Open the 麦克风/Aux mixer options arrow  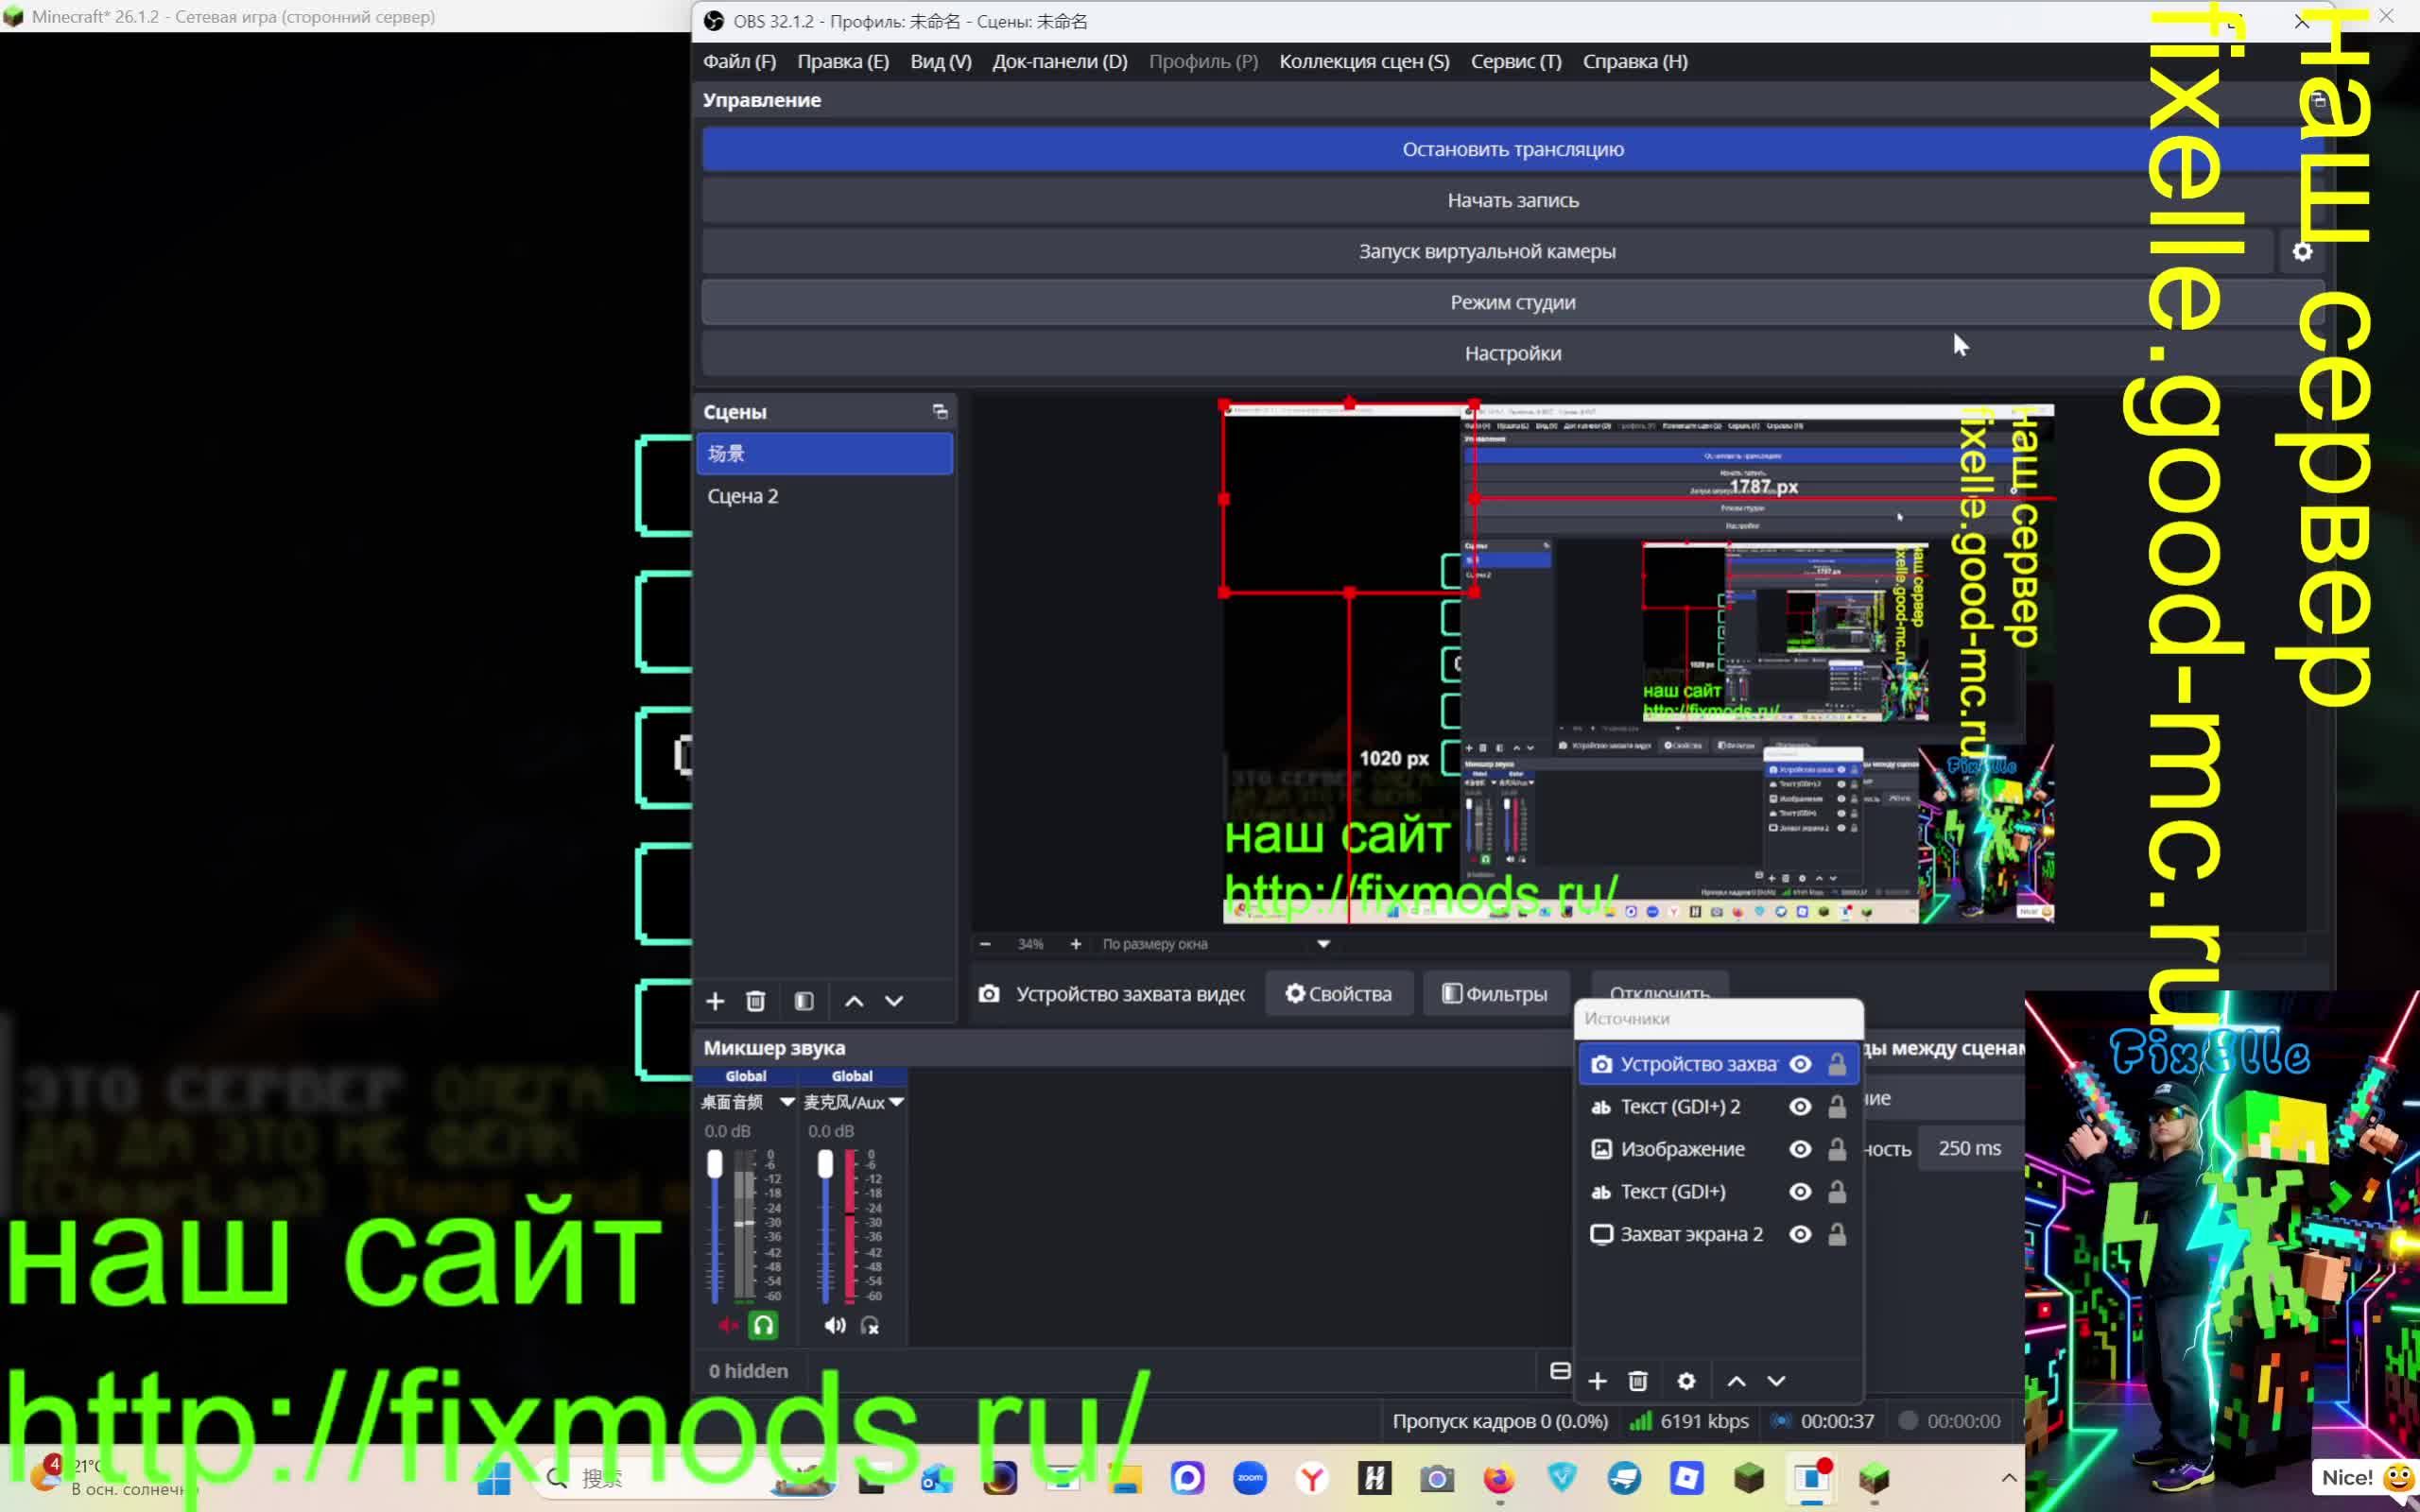[897, 1102]
